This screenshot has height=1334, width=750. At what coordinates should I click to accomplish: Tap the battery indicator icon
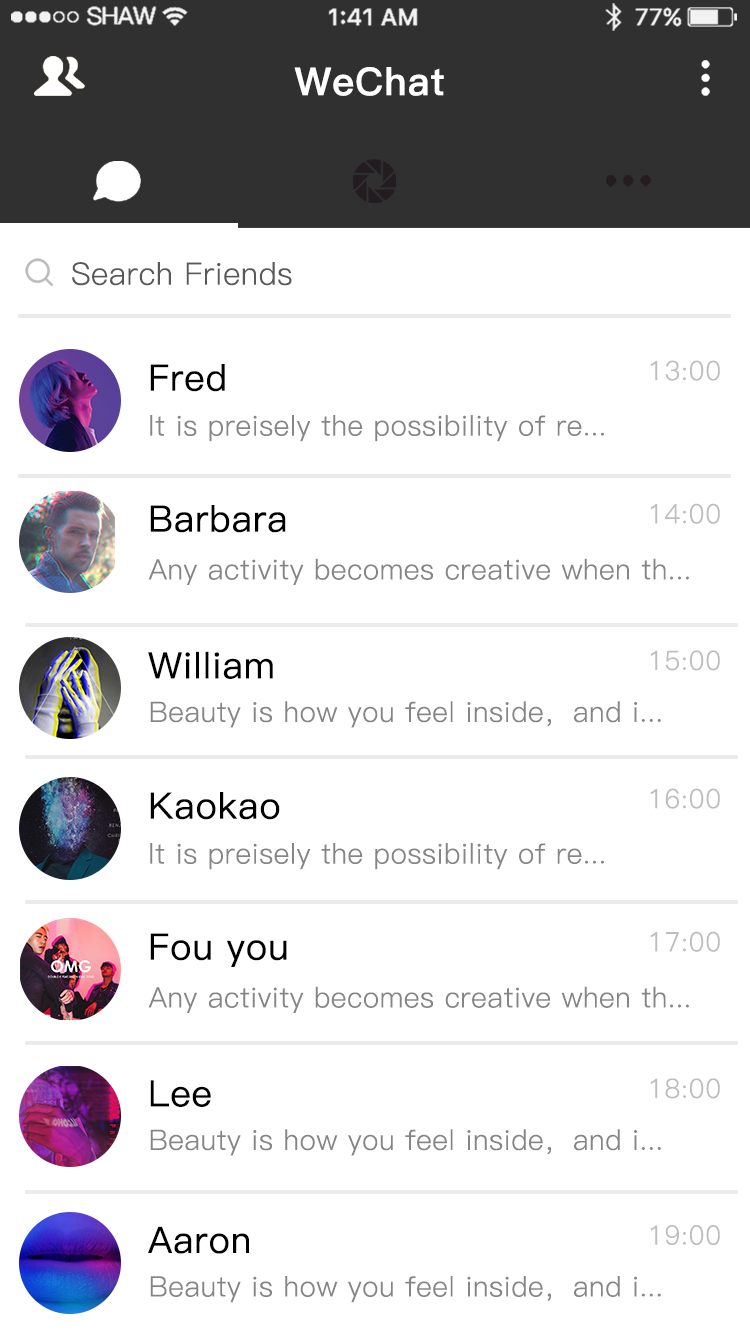coord(712,17)
